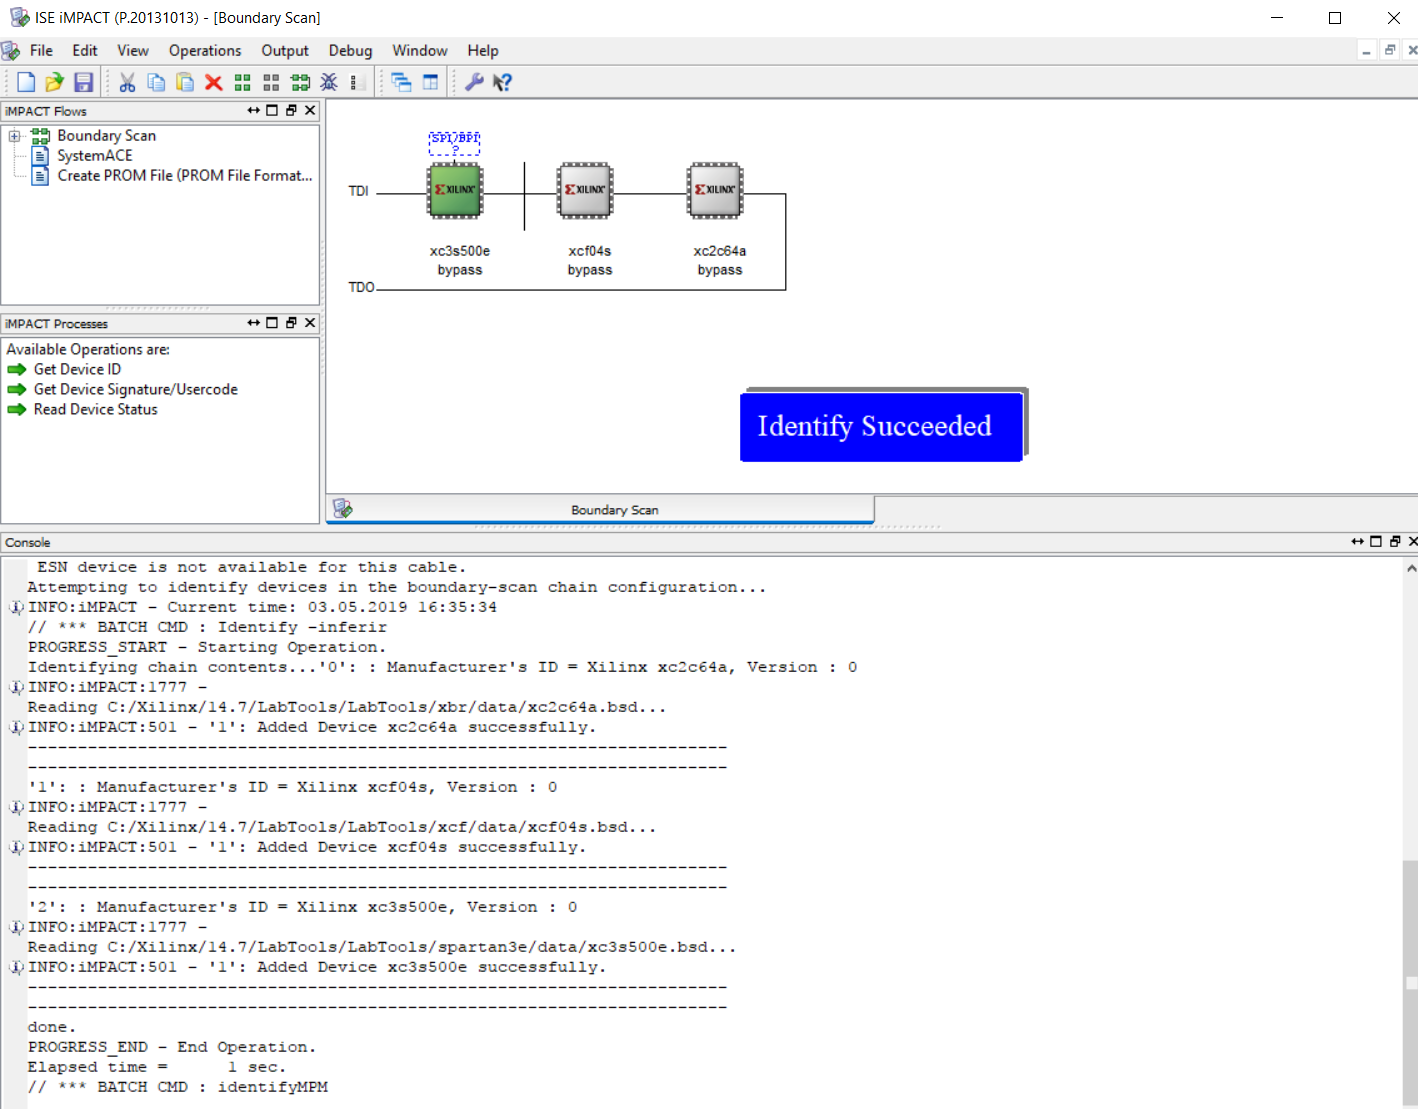Screen dimensions: 1418x1109
Task: Restore the inner Boundary Scan document window
Action: (1389, 51)
